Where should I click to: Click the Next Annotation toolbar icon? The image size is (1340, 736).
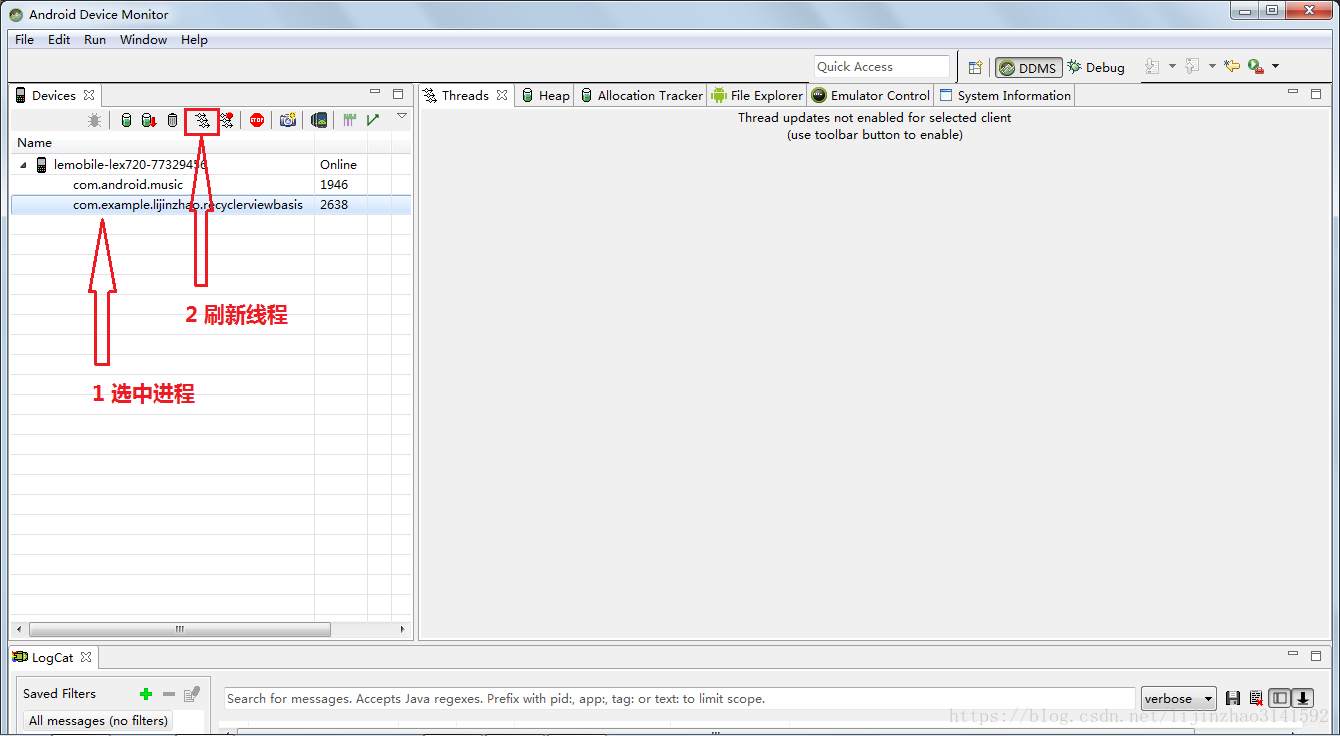point(1151,67)
